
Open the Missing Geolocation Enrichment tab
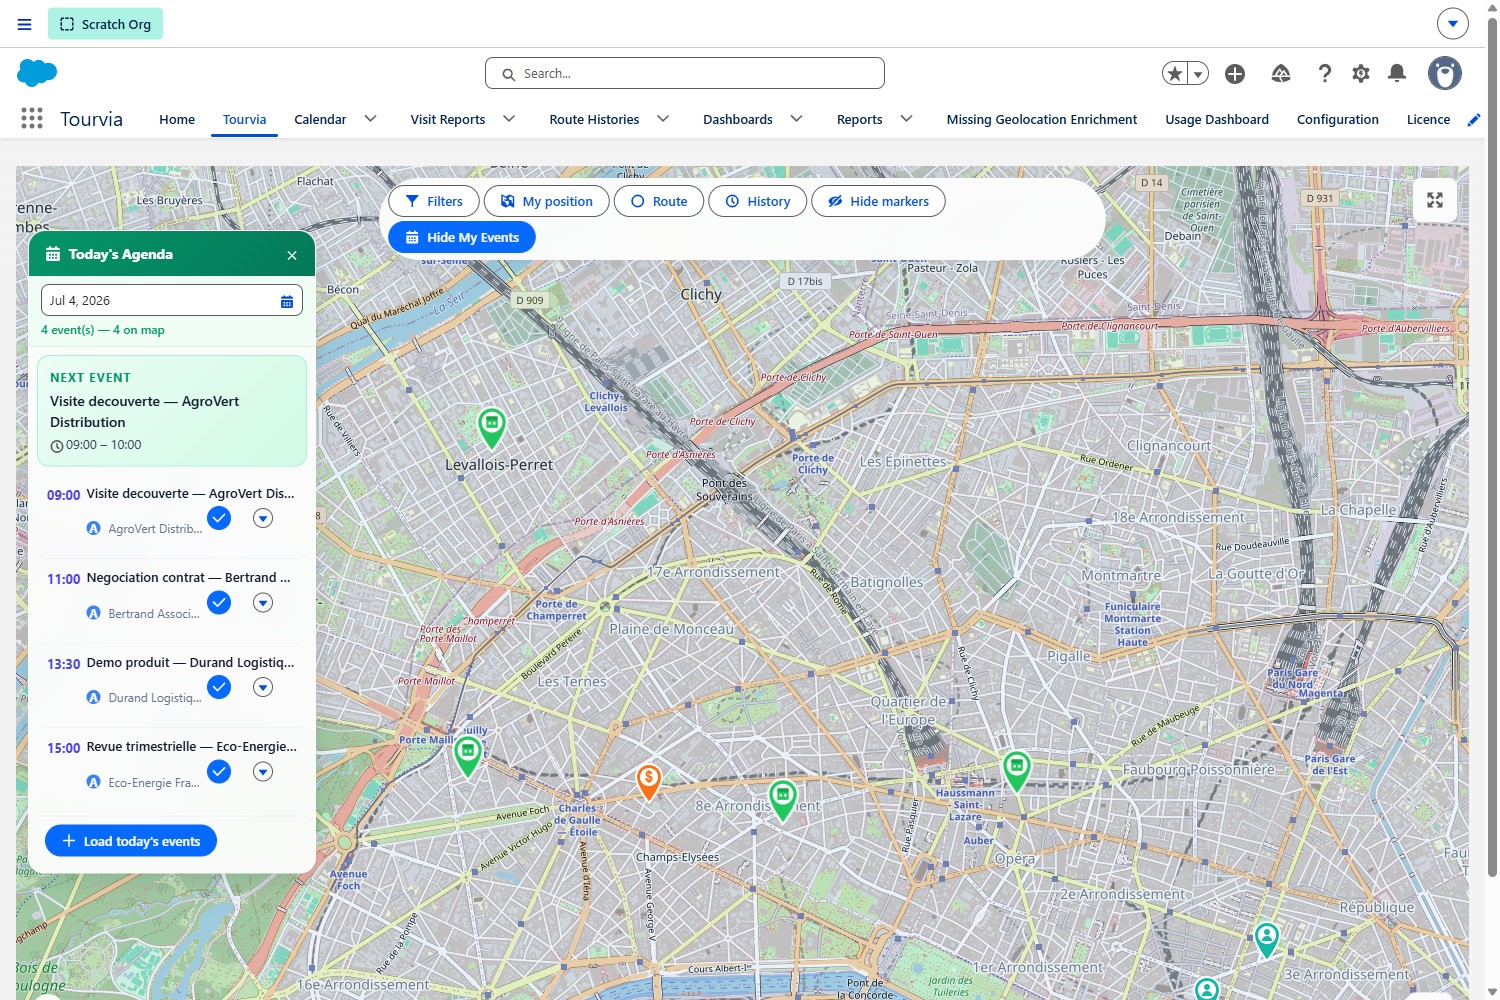click(1042, 120)
